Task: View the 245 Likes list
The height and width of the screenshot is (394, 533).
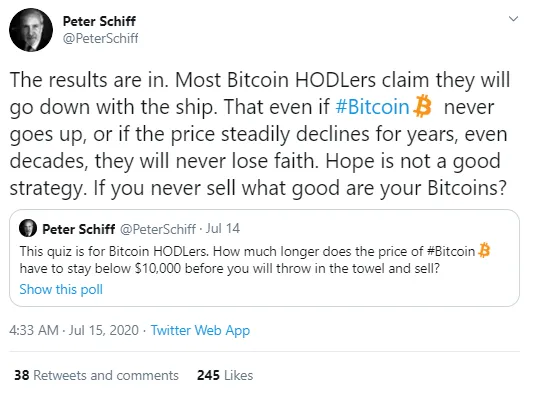Action: pos(225,375)
